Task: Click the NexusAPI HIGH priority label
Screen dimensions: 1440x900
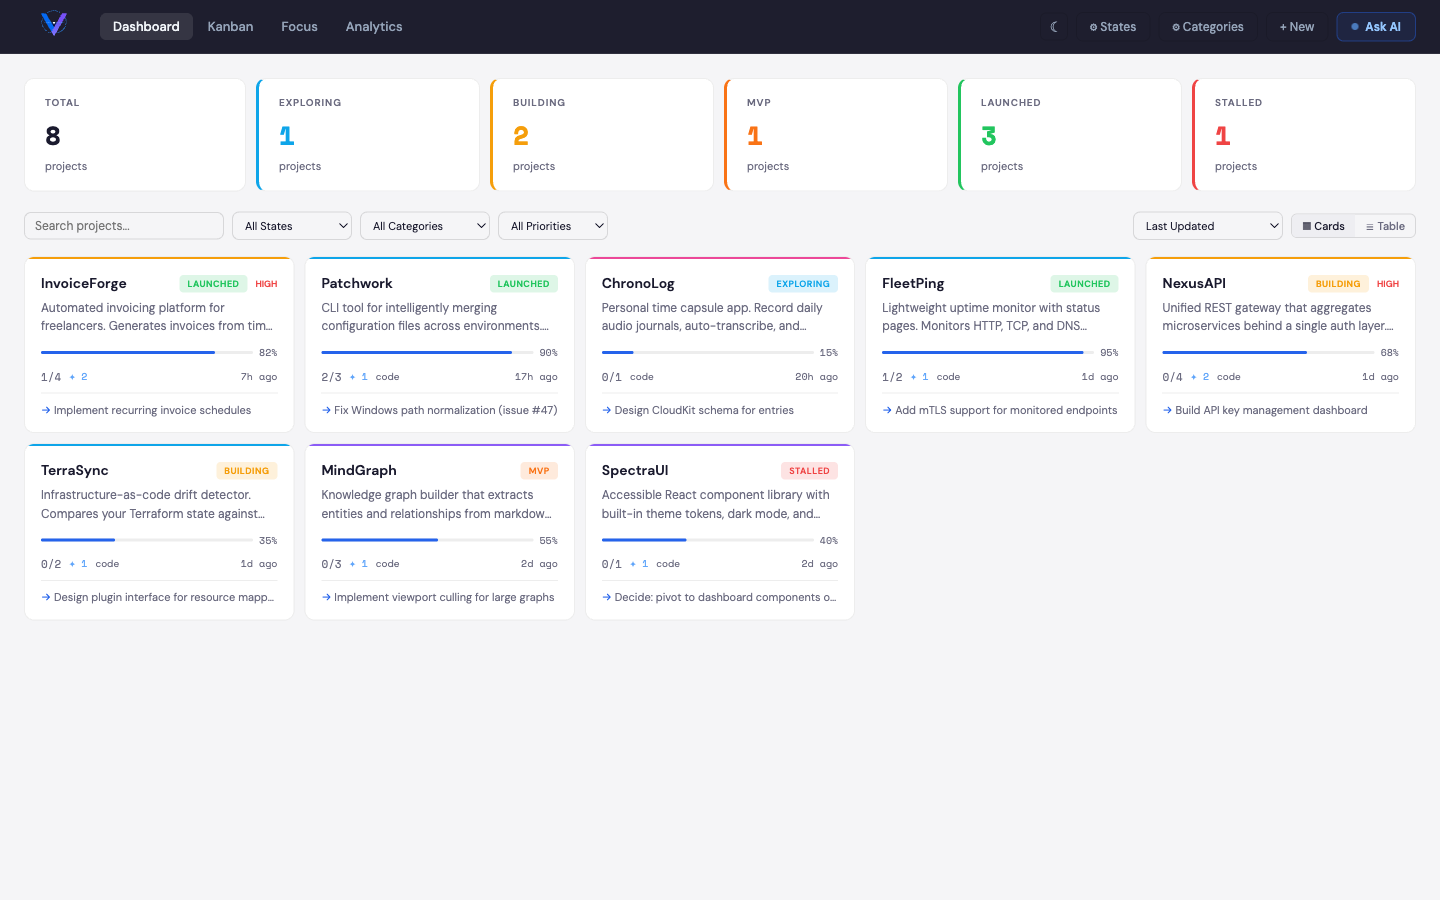Action: point(1388,284)
